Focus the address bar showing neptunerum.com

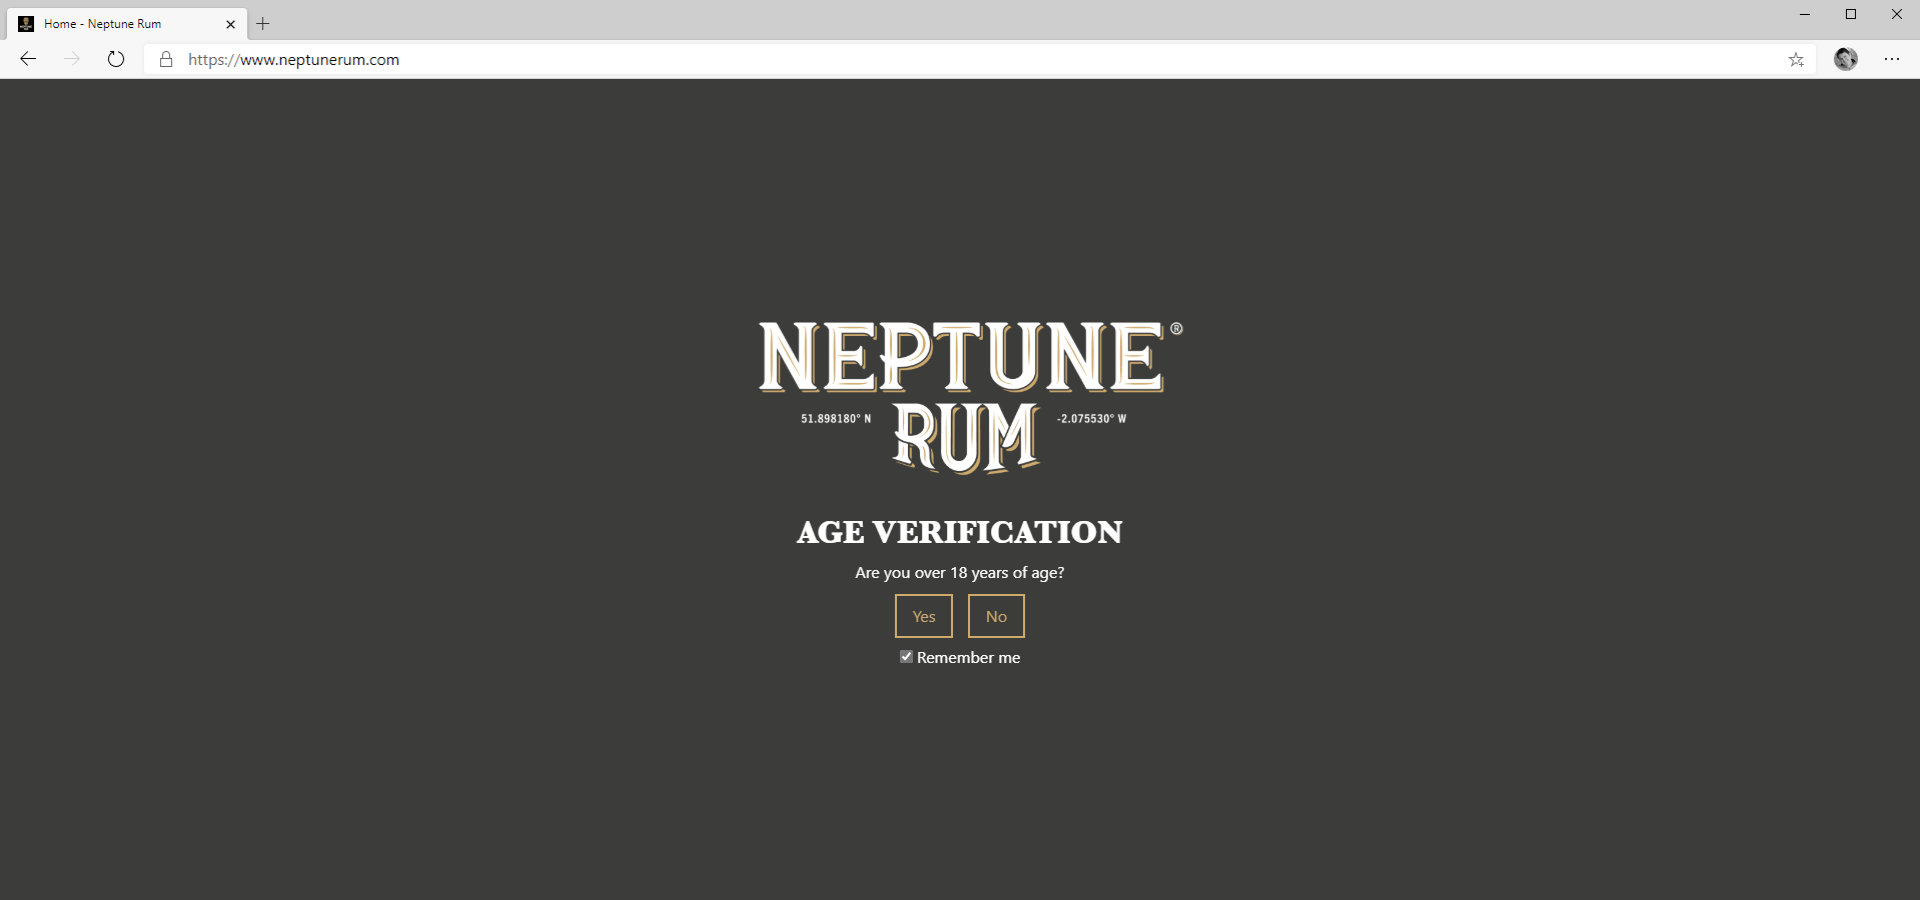[x=900, y=60]
